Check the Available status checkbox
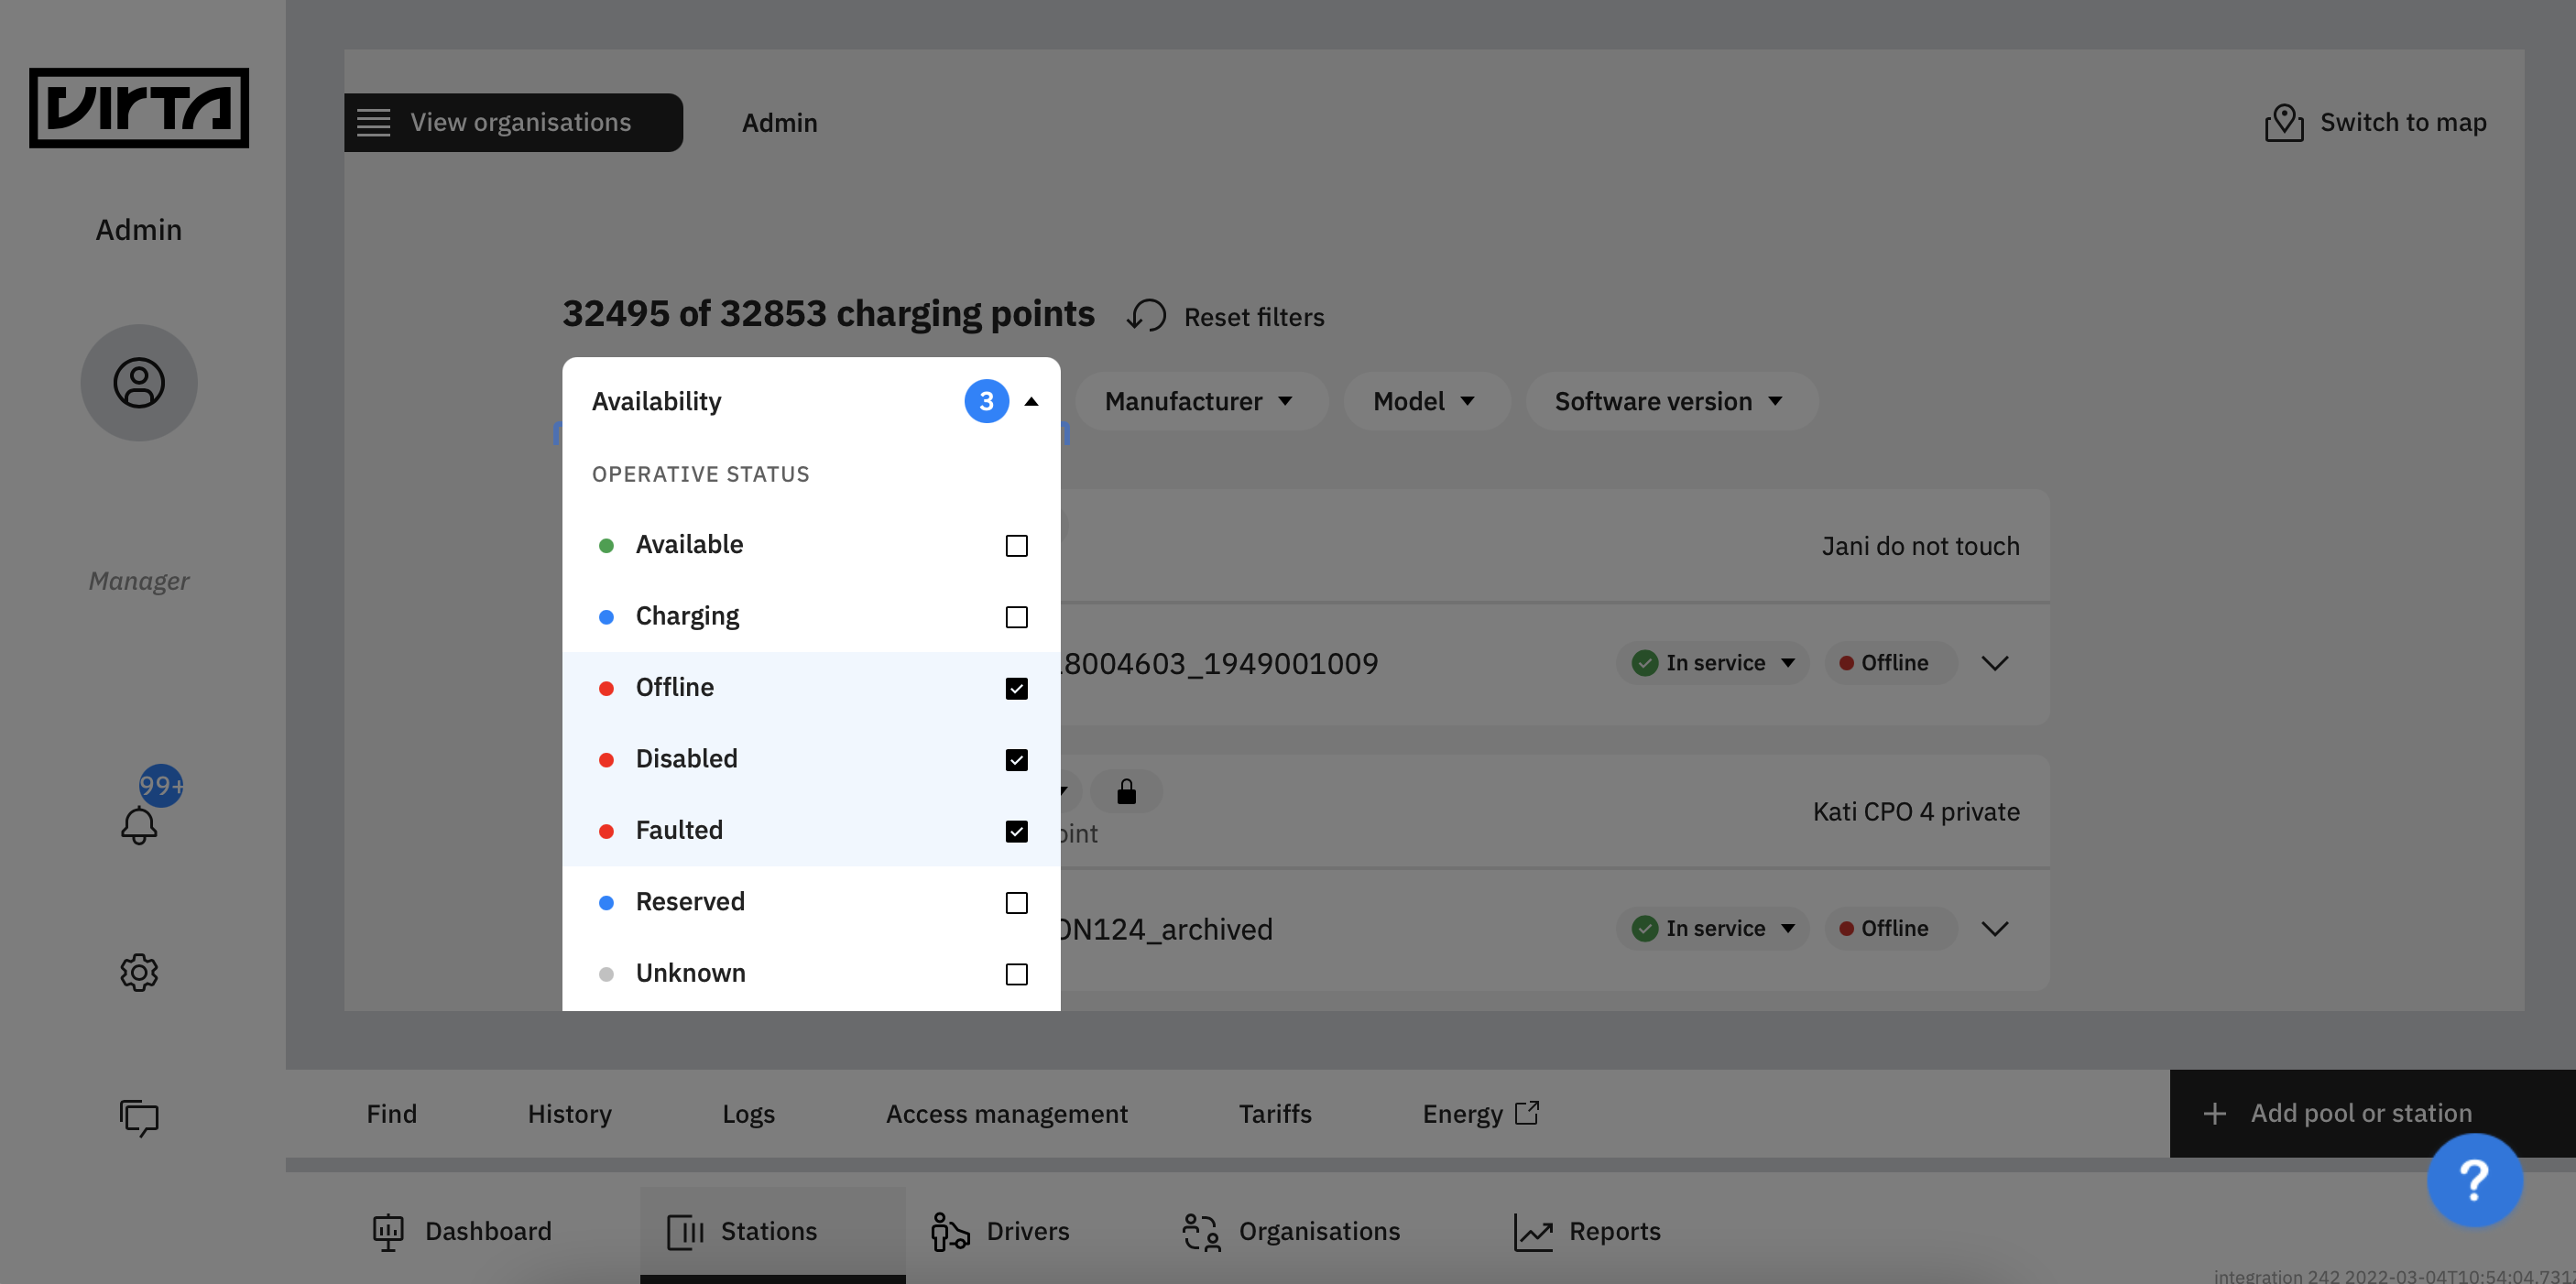This screenshot has width=2576, height=1284. coord(1016,545)
